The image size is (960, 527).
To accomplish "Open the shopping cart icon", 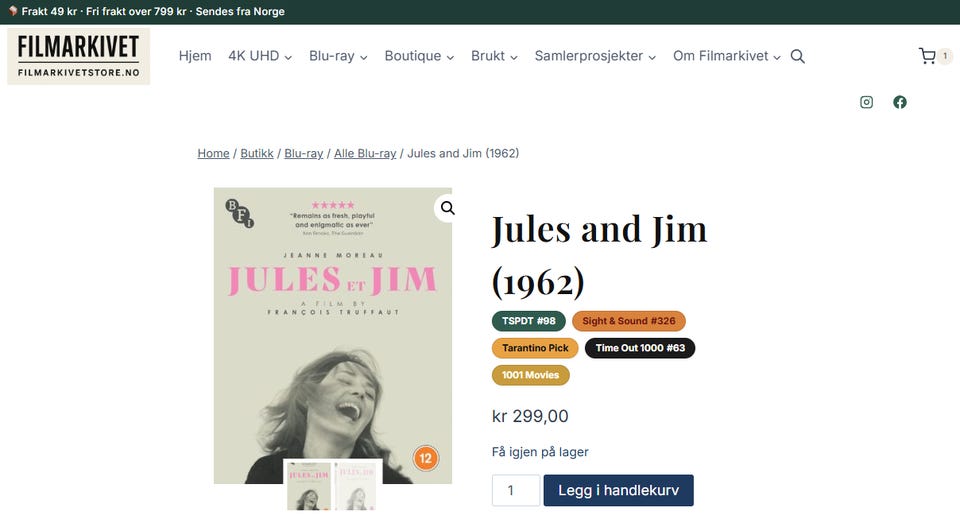I will pyautogui.click(x=928, y=56).
